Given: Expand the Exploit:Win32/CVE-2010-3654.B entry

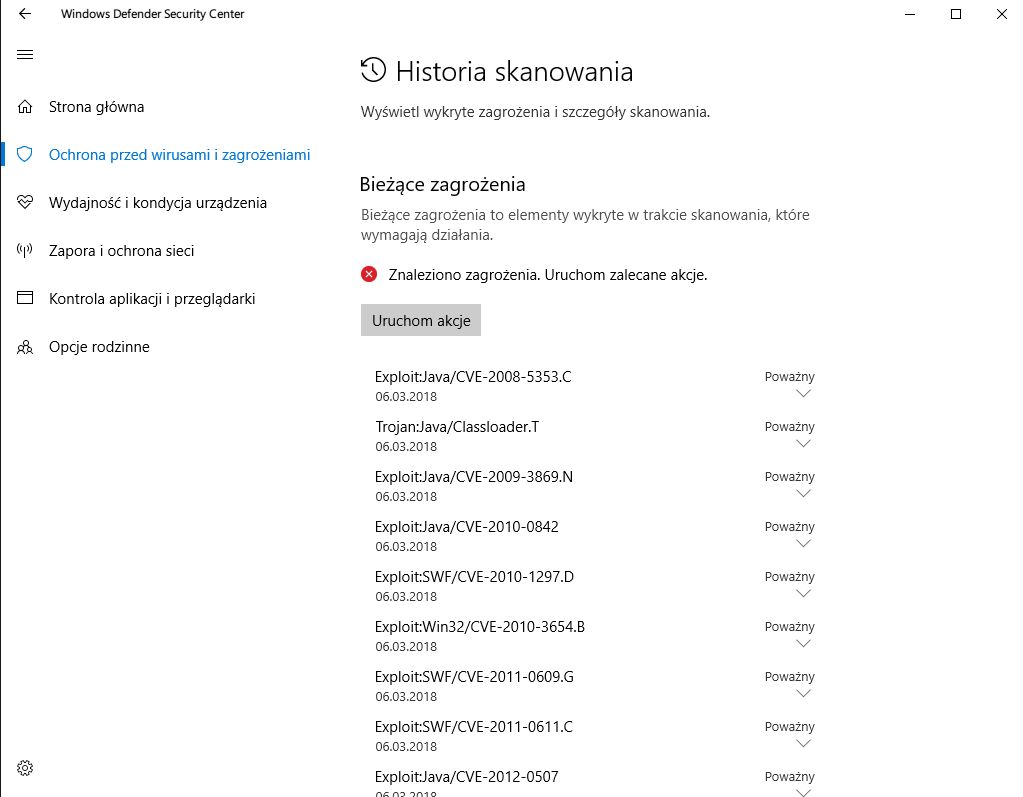Looking at the screenshot, I should coord(801,643).
